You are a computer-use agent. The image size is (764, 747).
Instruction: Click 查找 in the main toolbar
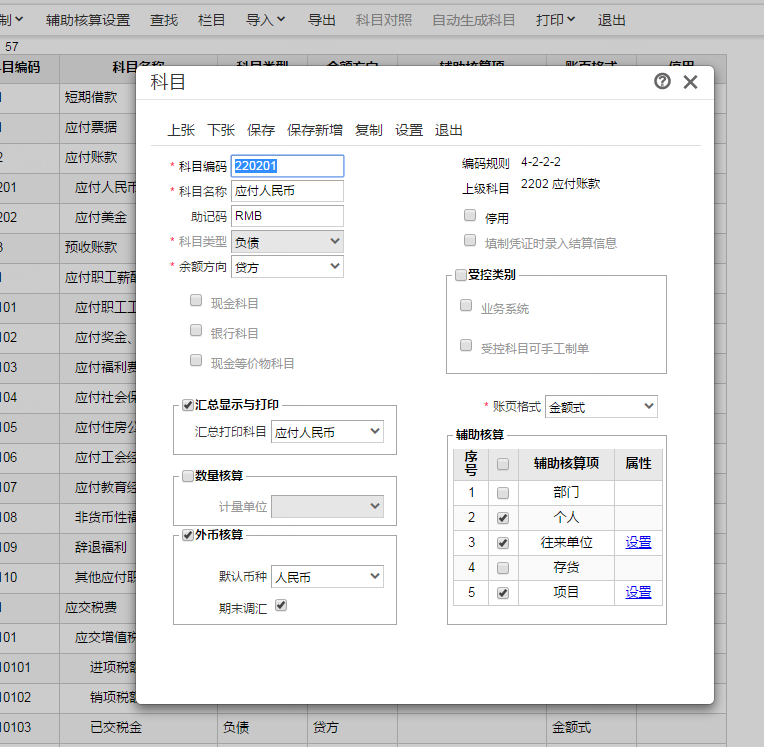pyautogui.click(x=164, y=20)
